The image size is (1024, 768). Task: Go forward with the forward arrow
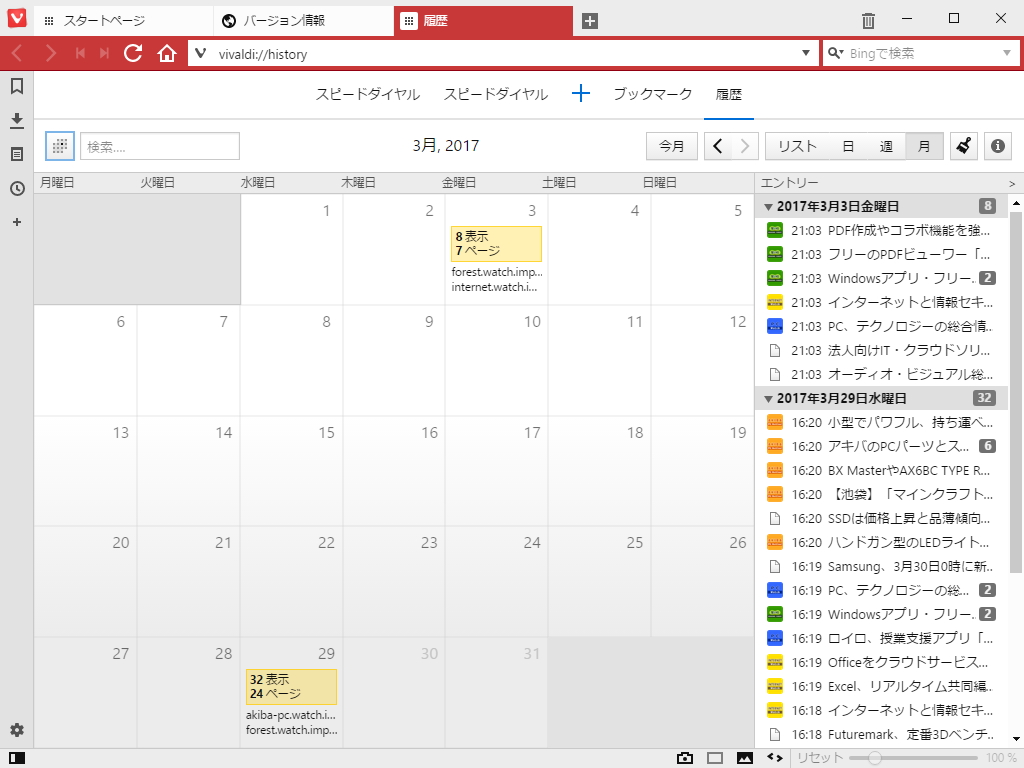pyautogui.click(x=50, y=54)
